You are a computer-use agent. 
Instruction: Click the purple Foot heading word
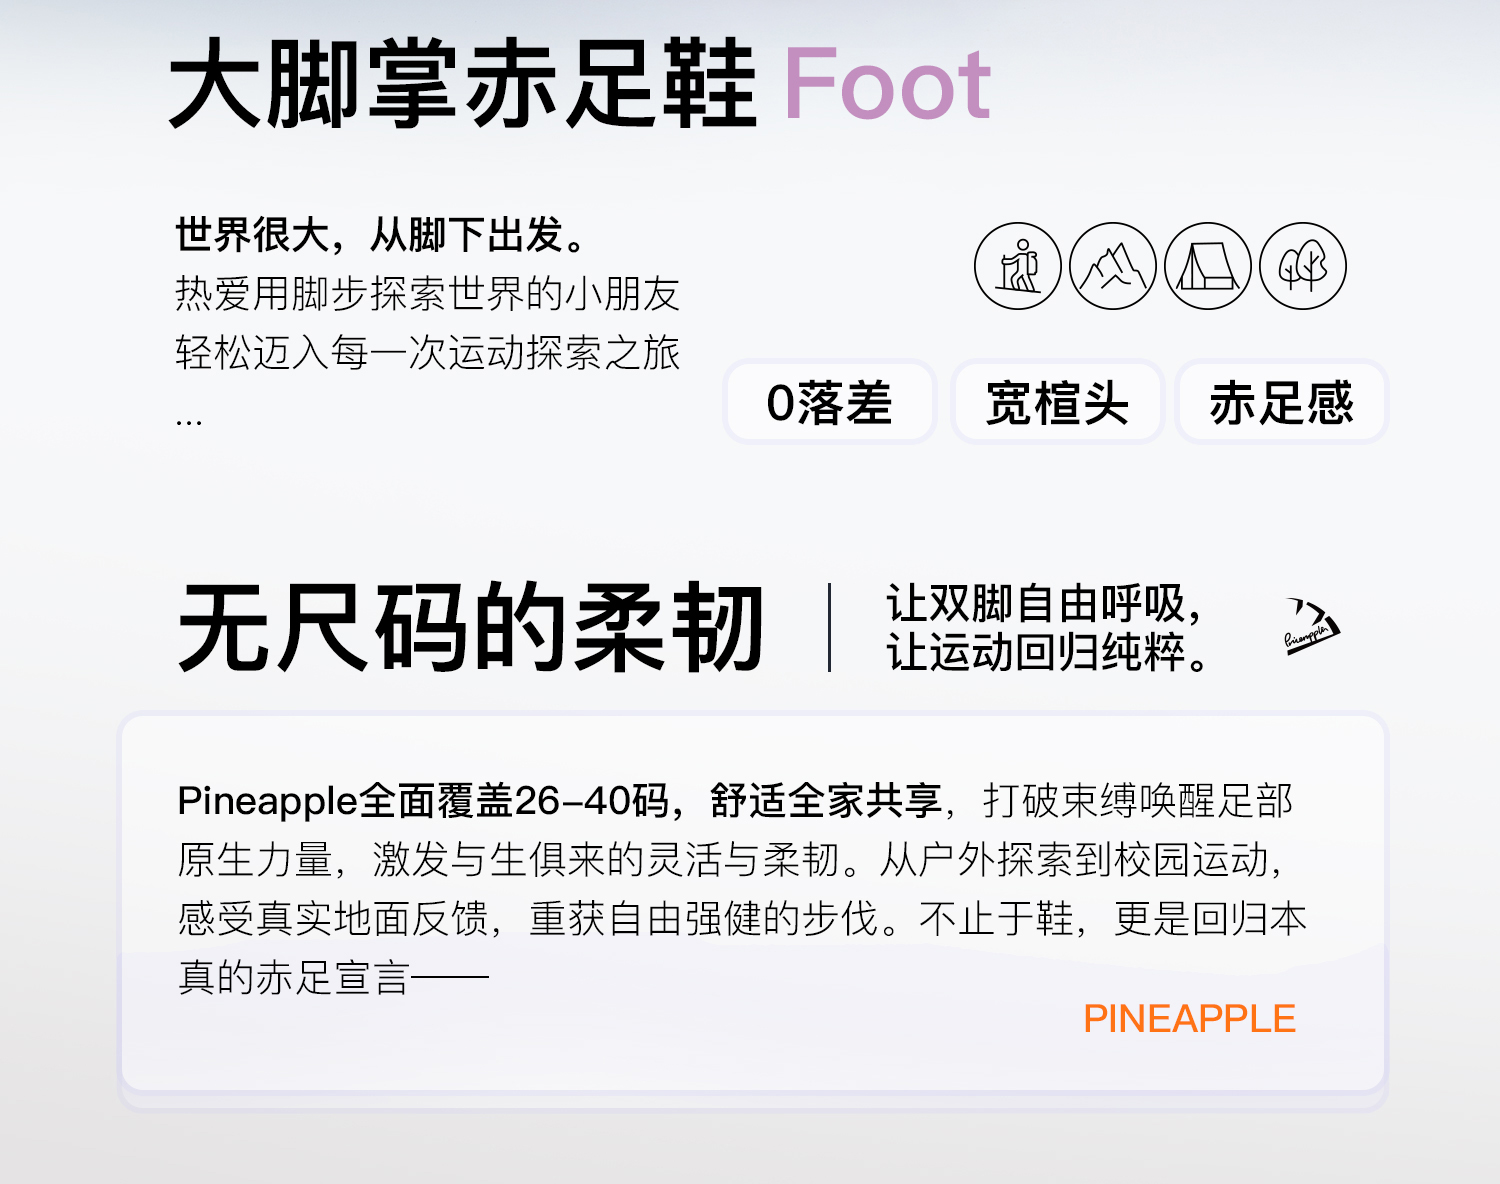click(886, 85)
